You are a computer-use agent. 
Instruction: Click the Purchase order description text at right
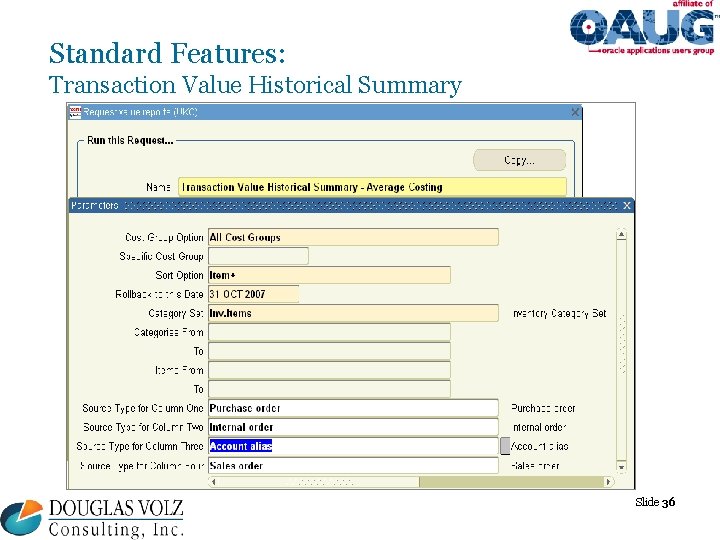(x=543, y=408)
